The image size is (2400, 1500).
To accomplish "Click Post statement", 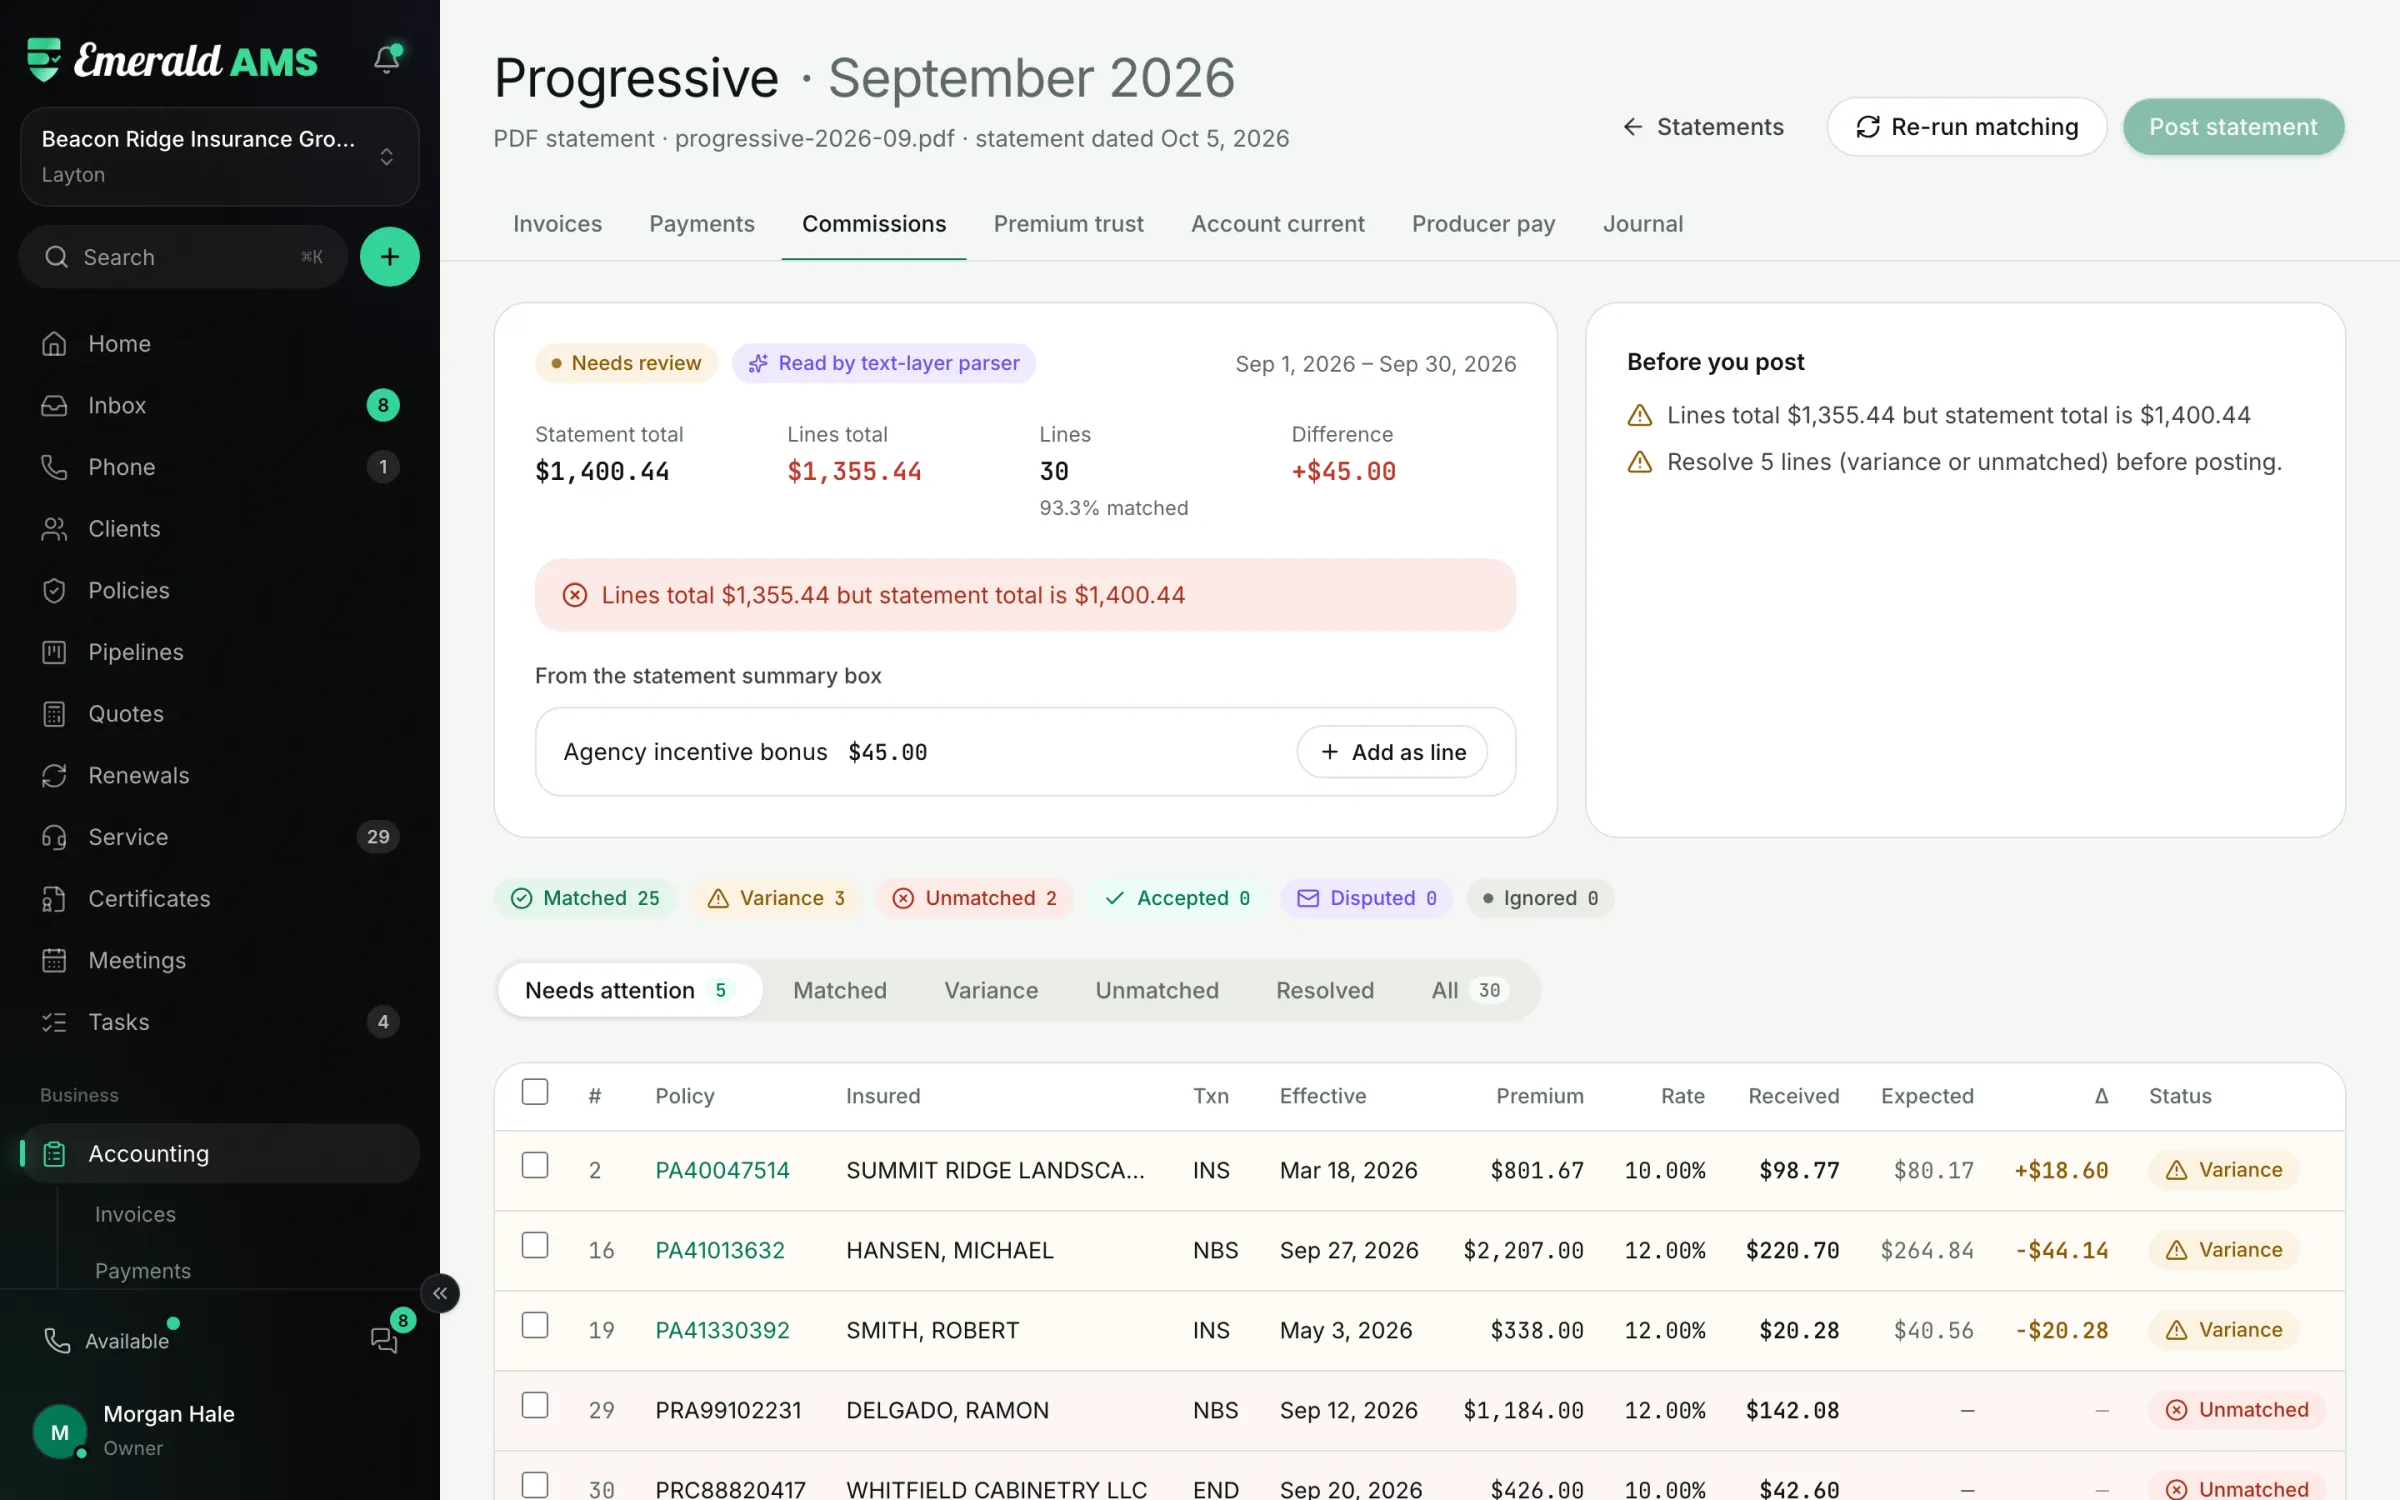I will [2233, 127].
